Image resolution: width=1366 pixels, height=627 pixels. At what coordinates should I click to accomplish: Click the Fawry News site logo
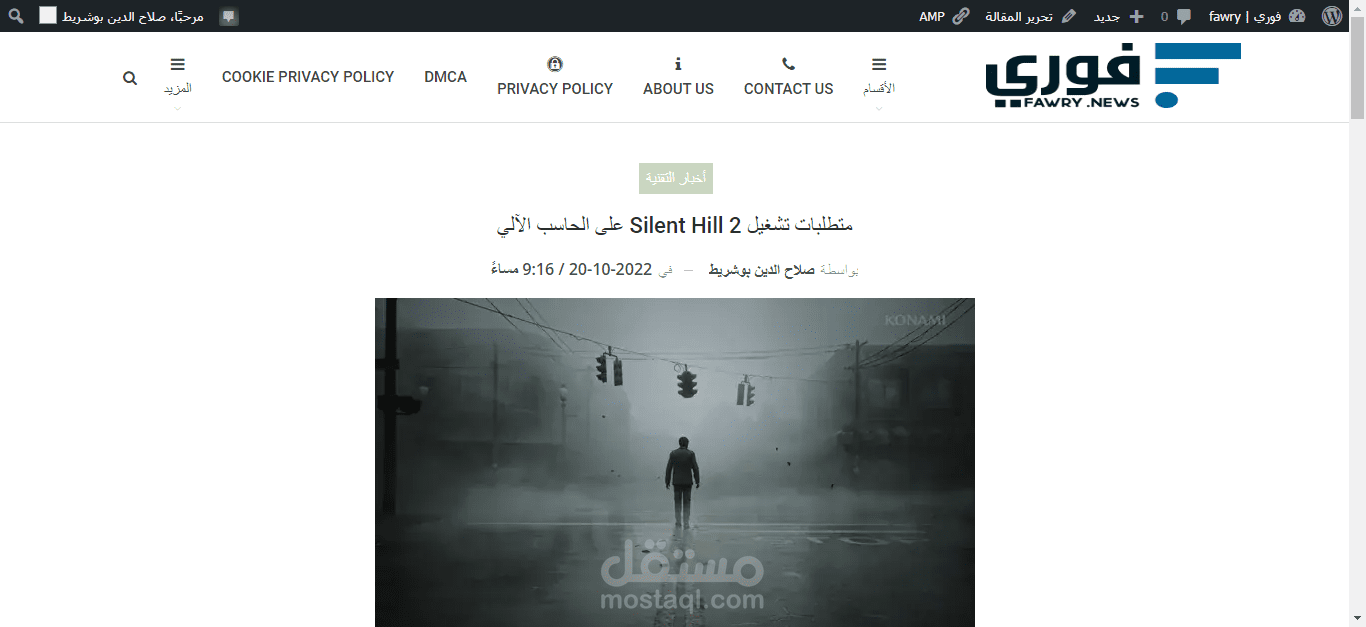1113,75
